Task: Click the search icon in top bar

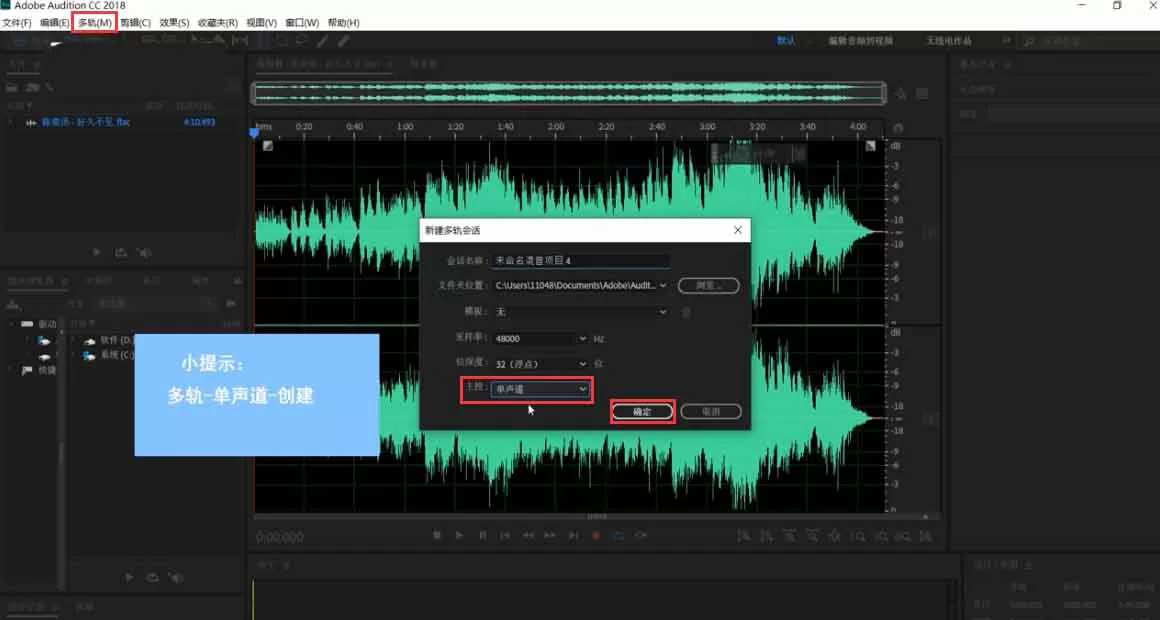Action: click(x=1029, y=41)
